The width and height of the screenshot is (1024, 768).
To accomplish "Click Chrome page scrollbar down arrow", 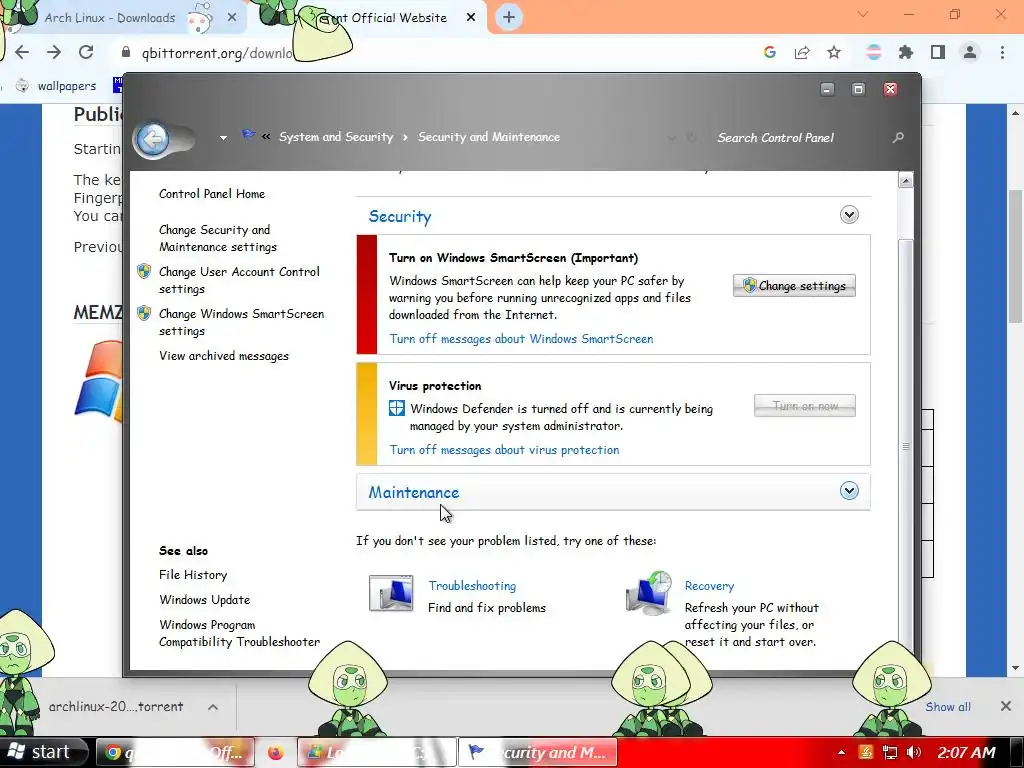I will tap(1016, 667).
